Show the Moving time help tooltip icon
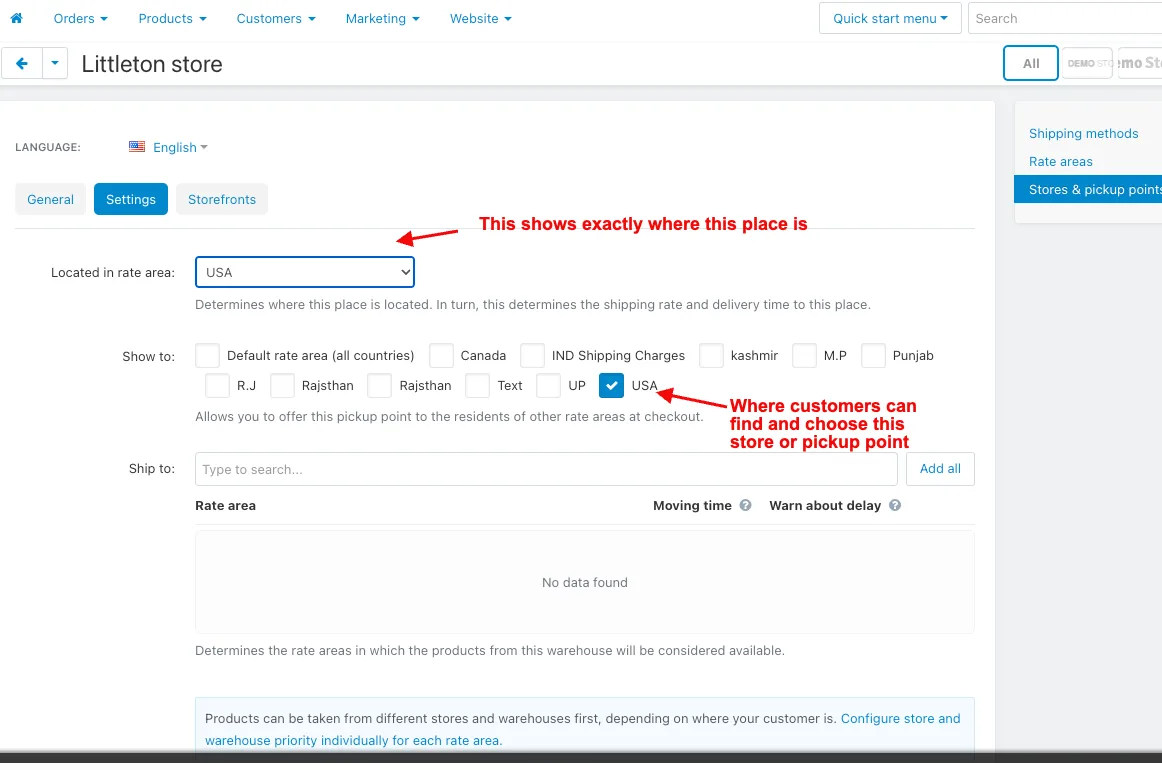The height and width of the screenshot is (763, 1162). (x=746, y=505)
